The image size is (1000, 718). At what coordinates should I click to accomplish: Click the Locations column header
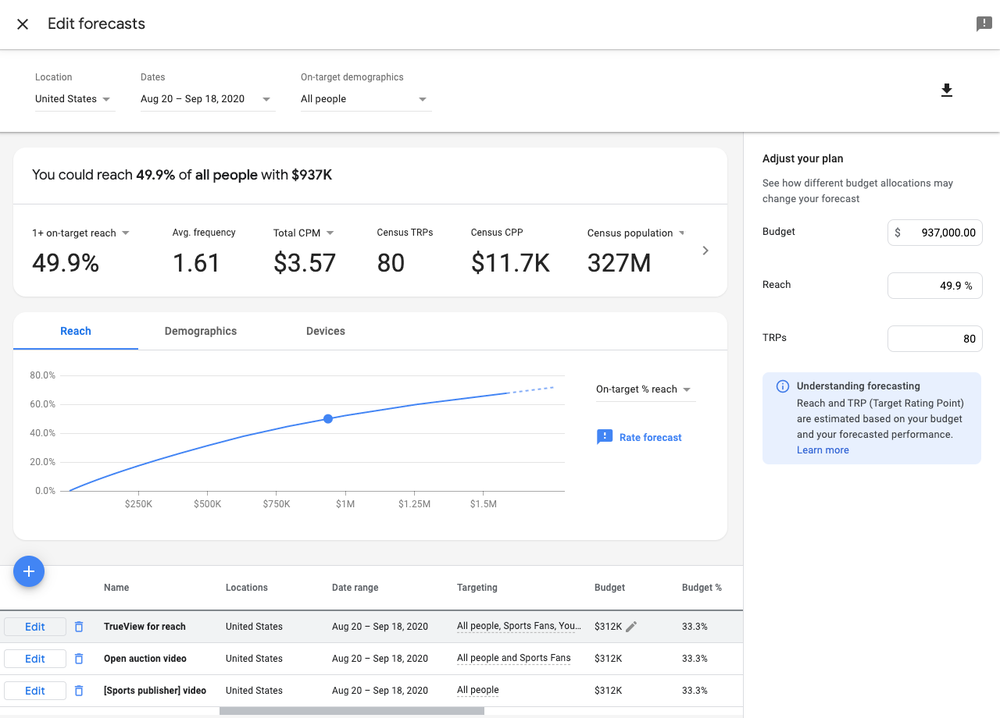(247, 587)
